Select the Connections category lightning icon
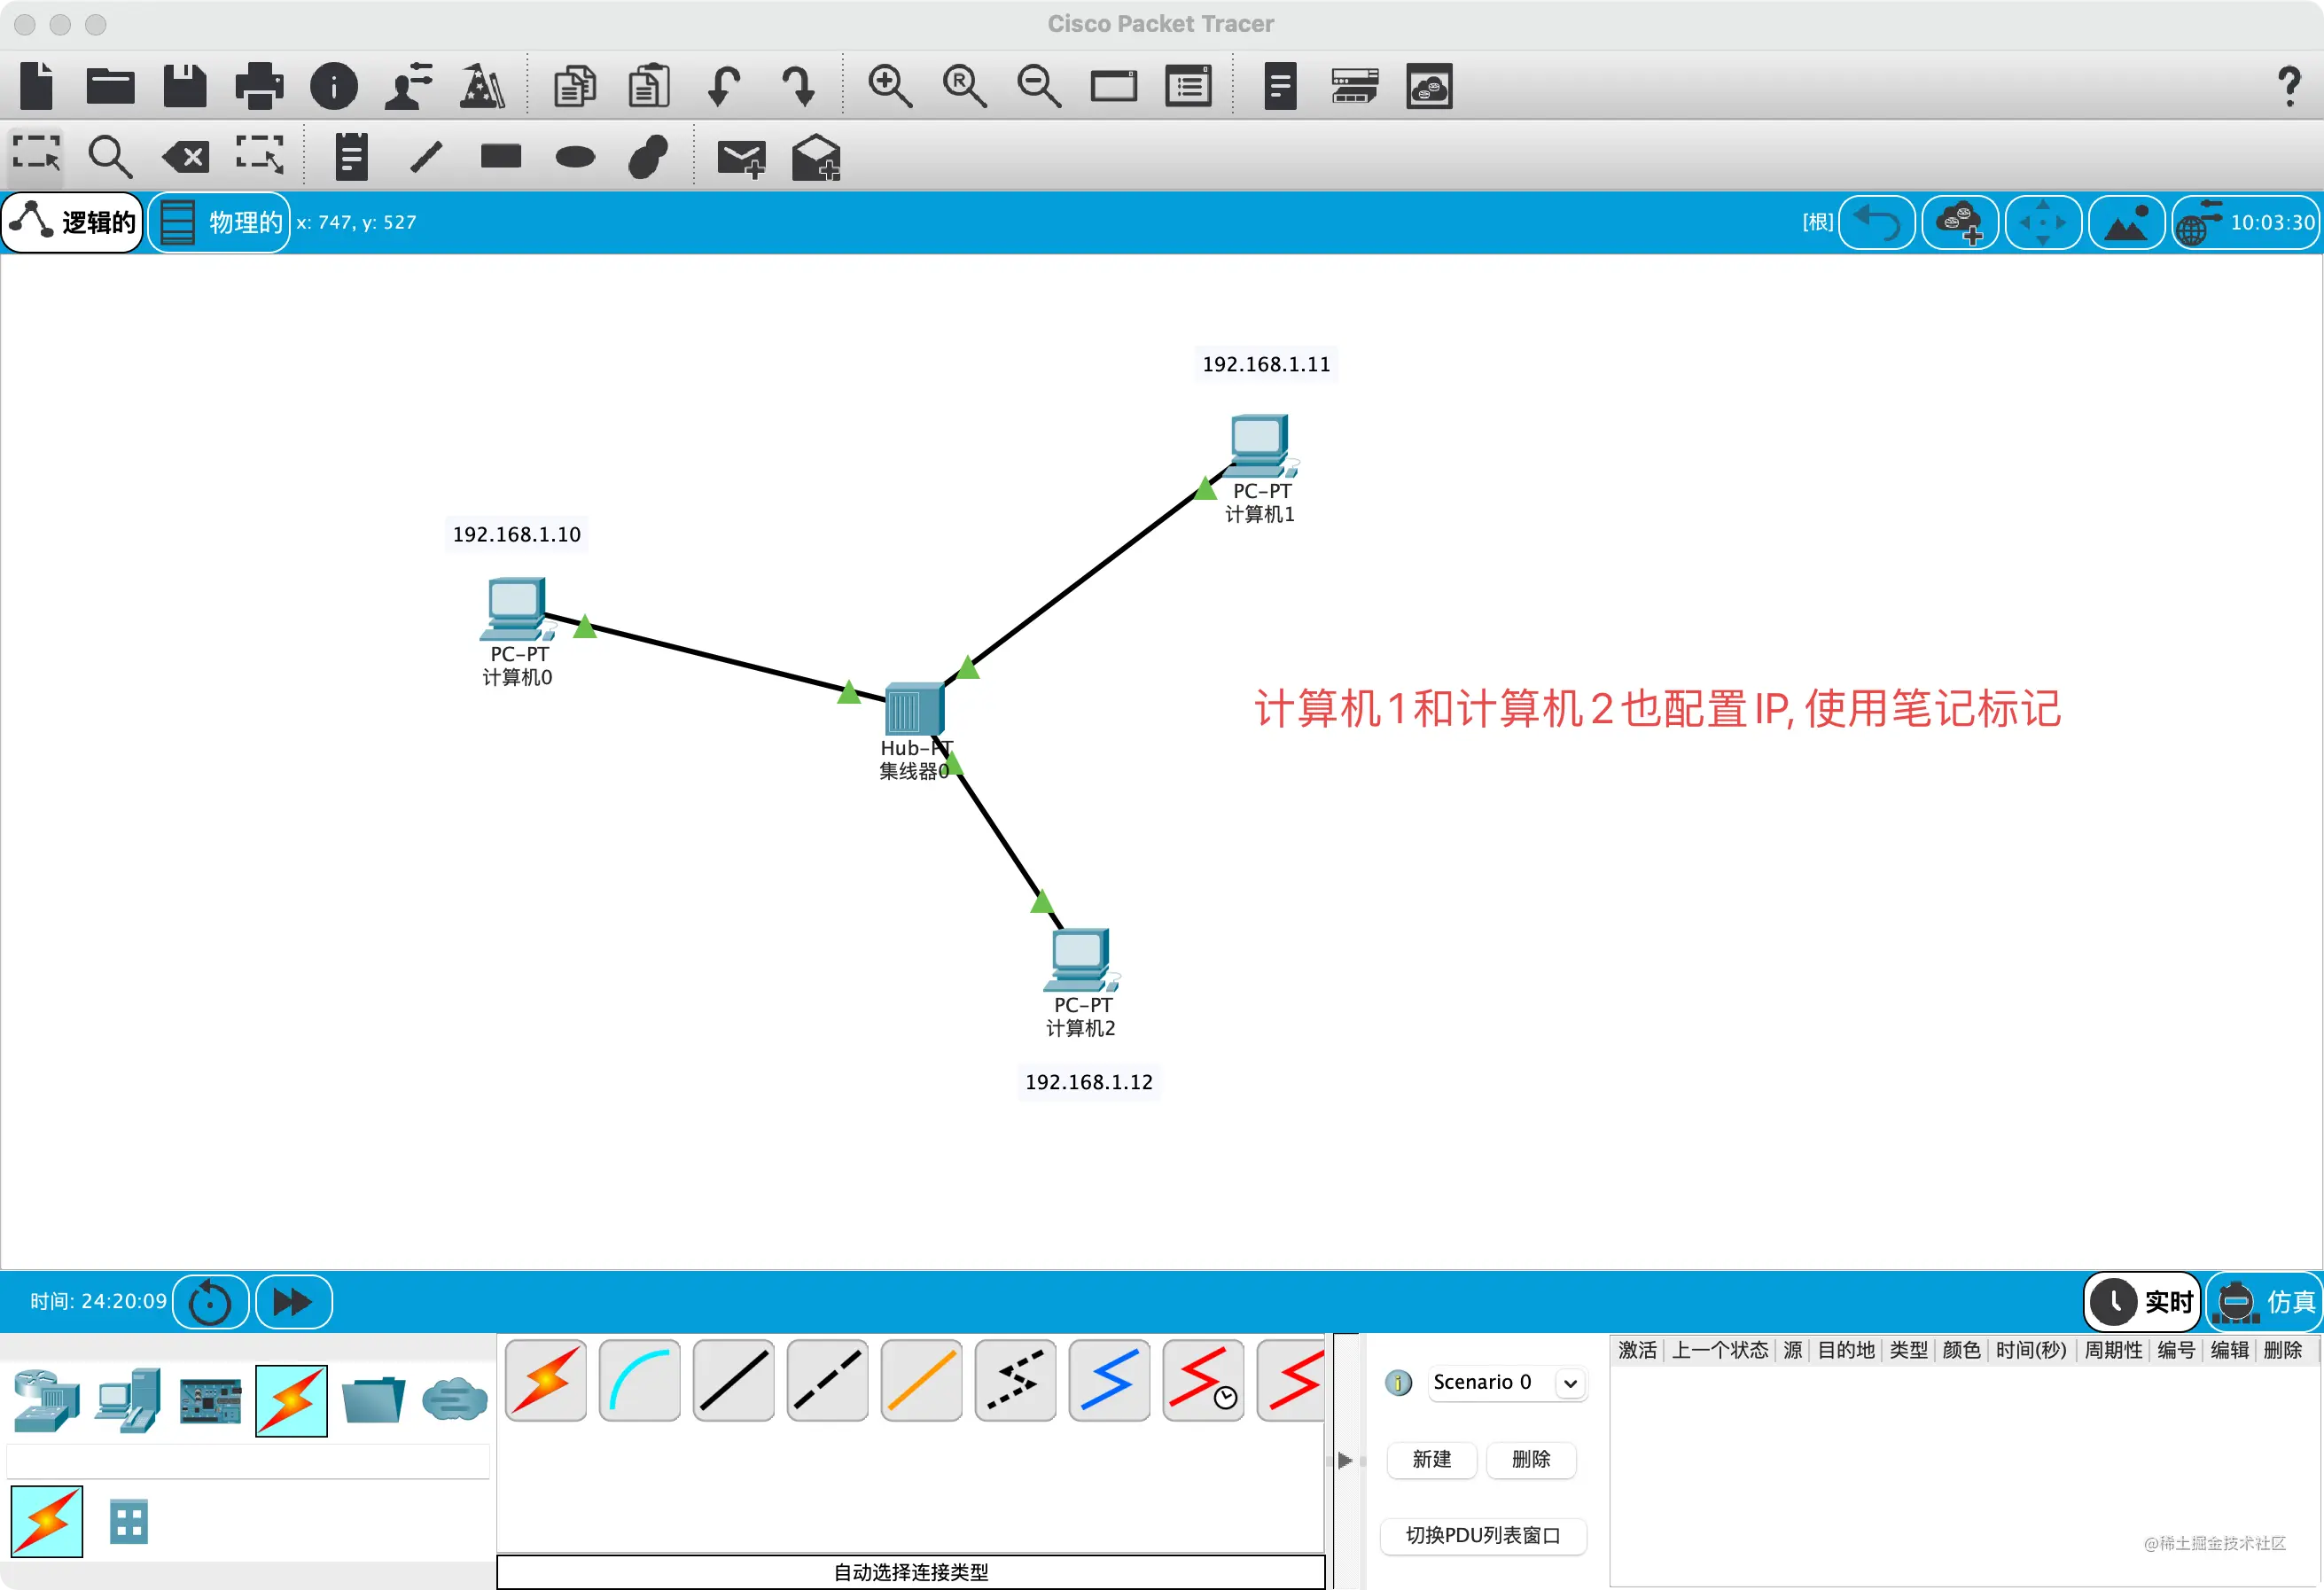Image resolution: width=2324 pixels, height=1590 pixels. tap(291, 1400)
